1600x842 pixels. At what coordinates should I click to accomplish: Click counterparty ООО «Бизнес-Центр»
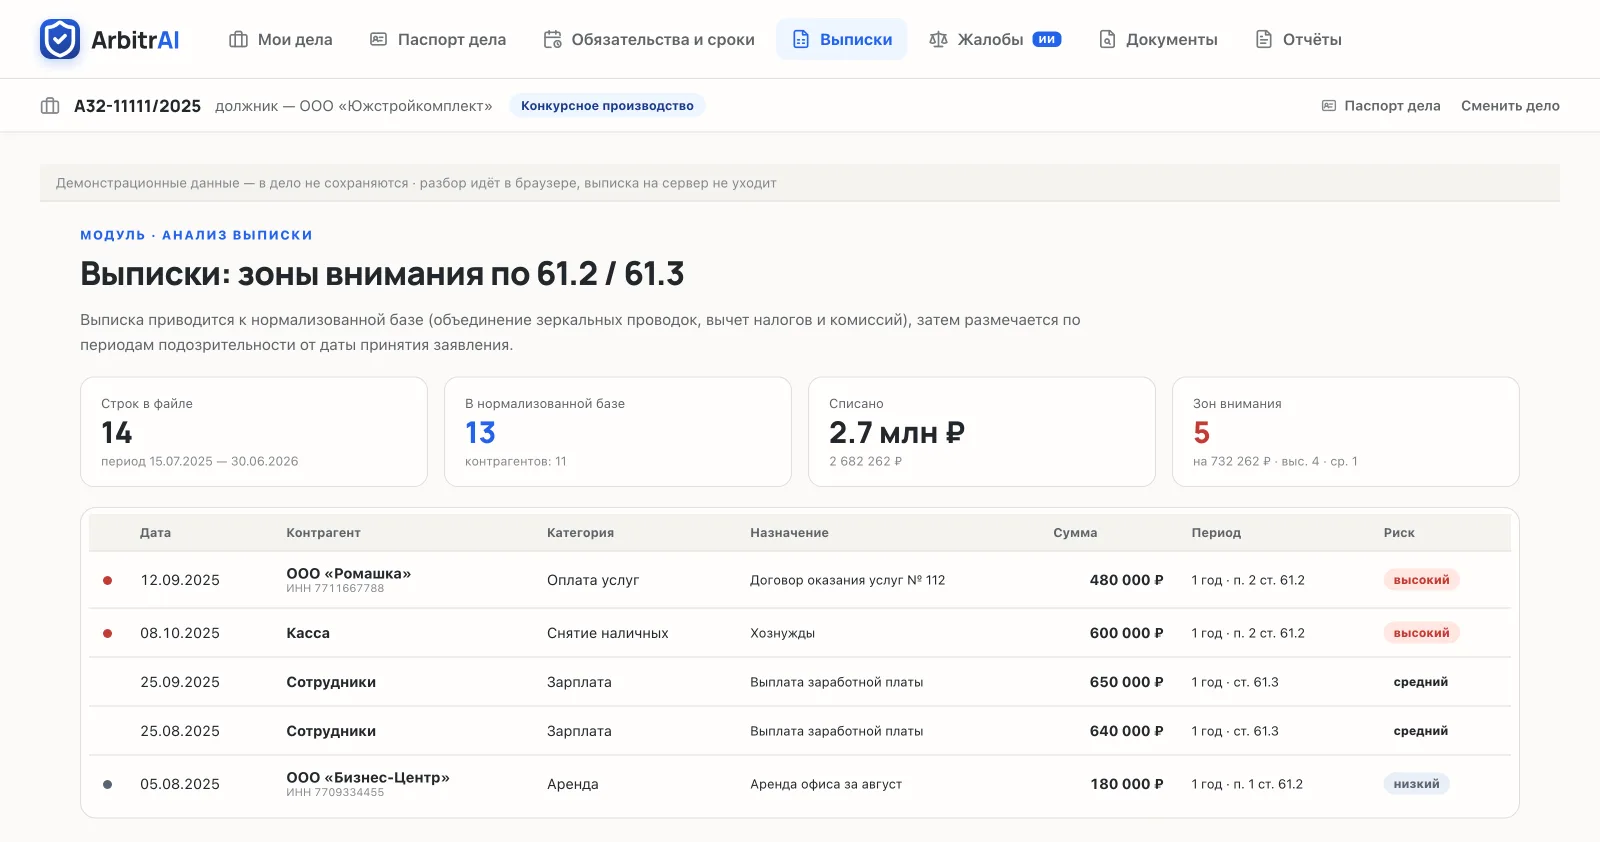coord(368,778)
